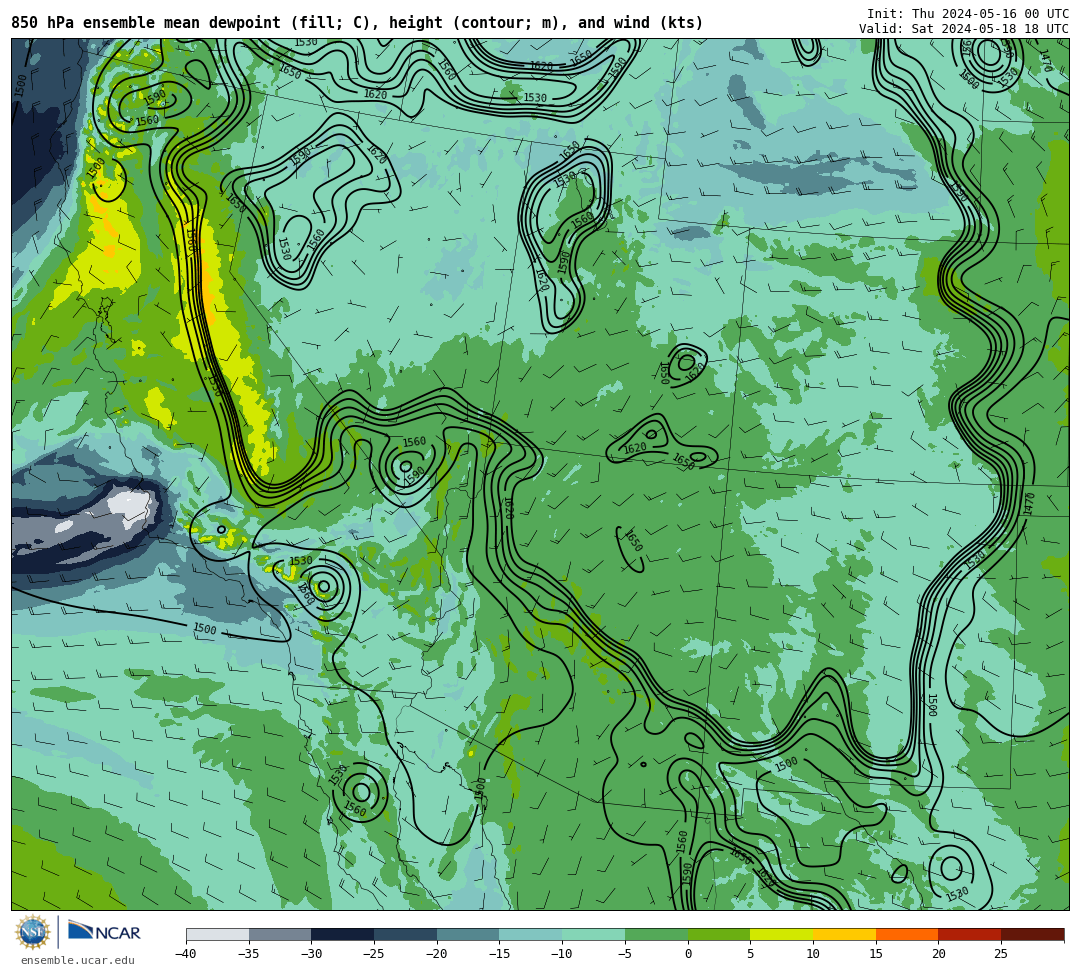Select the medium green -5 to 0 color swatch

(656, 934)
